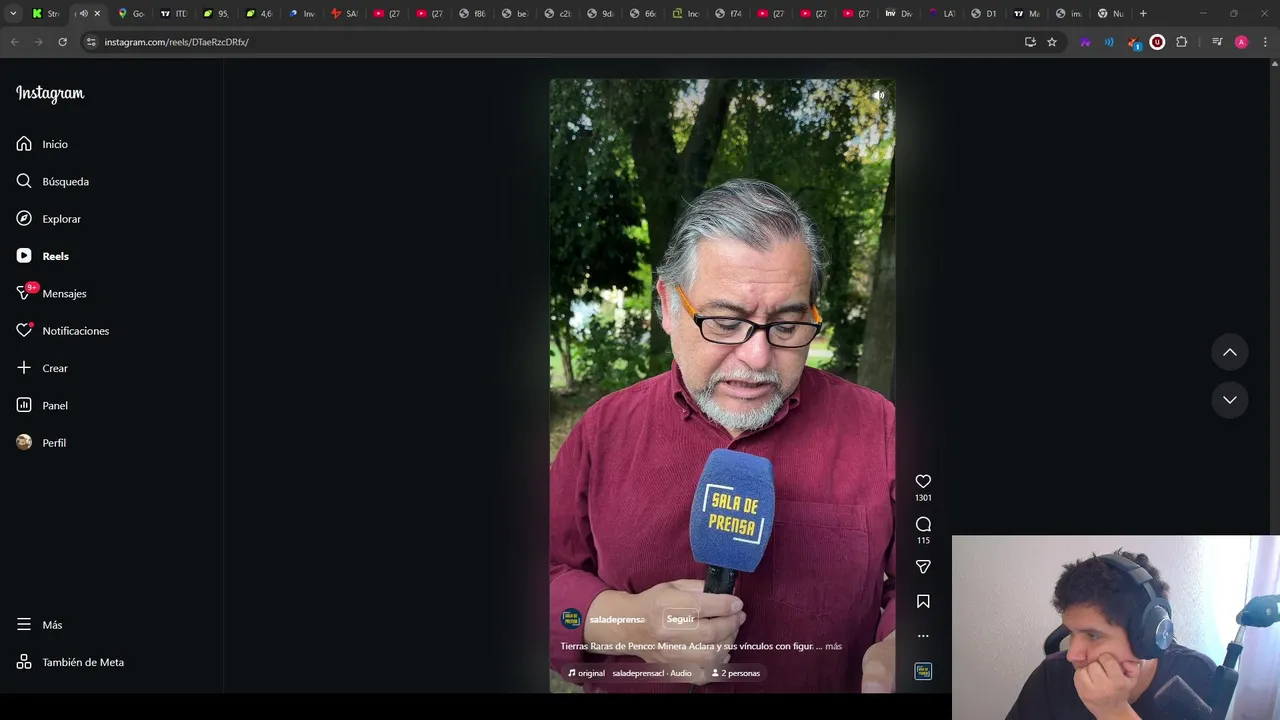Open the reel's three-dot options
Viewport: 1280px width, 720px height.
[x=923, y=636]
